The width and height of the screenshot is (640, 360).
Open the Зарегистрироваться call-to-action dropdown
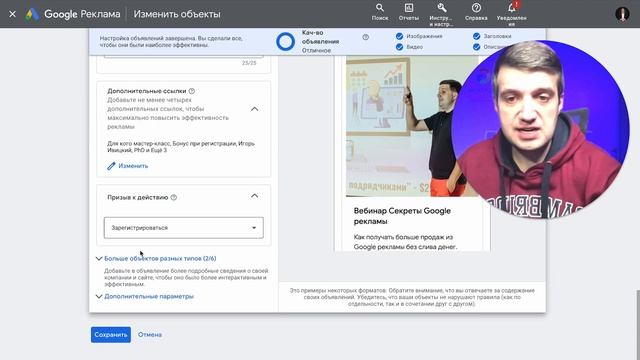coord(184,228)
